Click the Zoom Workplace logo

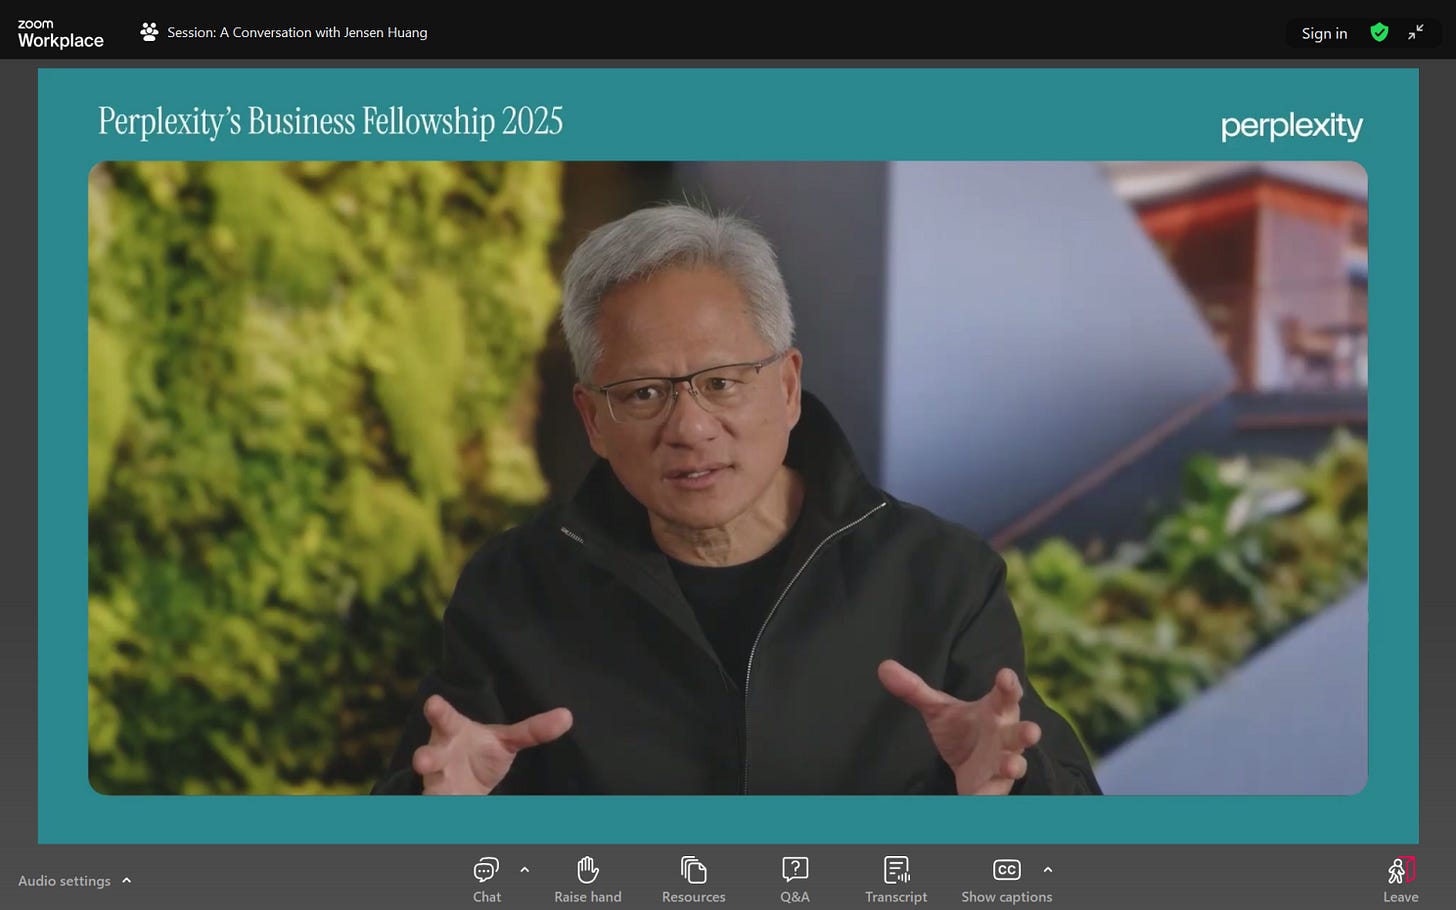60,33
